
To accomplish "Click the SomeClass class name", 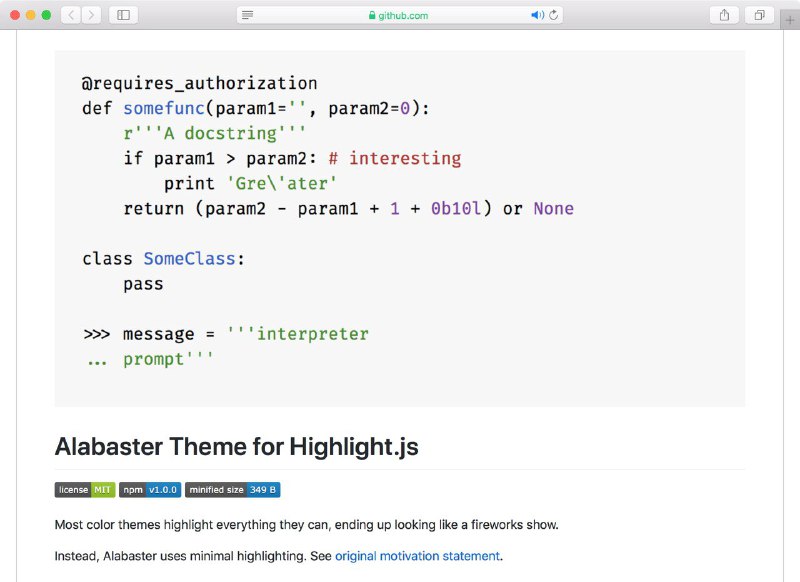I will (189, 259).
